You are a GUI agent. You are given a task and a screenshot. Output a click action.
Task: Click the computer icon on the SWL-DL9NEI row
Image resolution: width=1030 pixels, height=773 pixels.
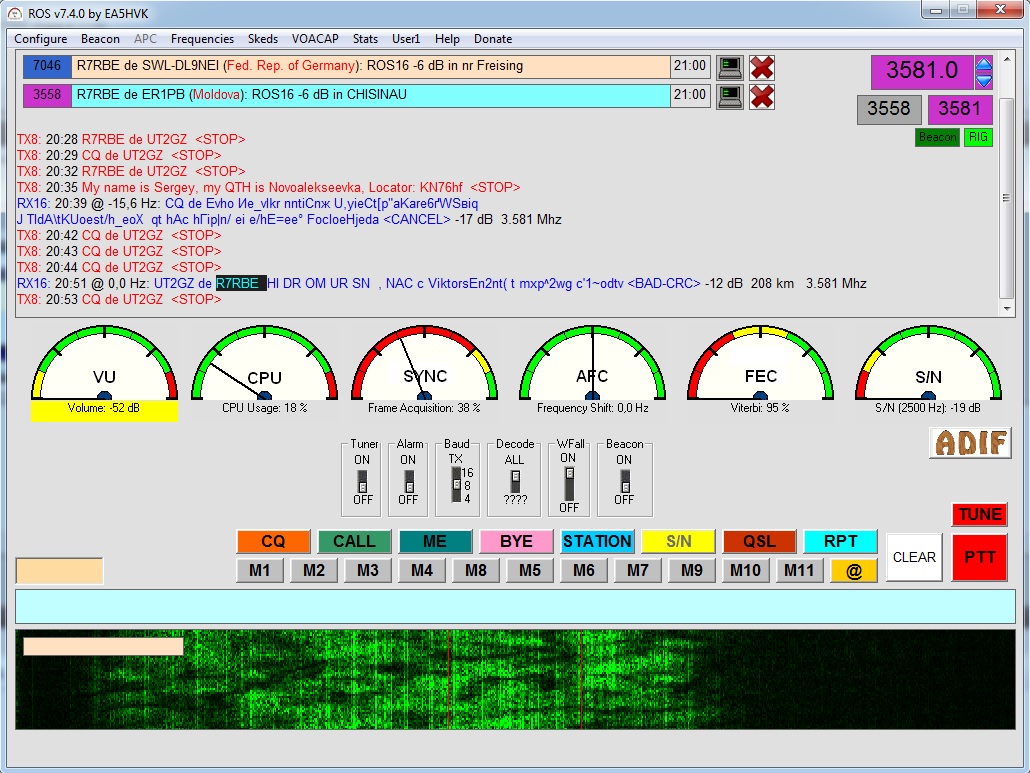730,67
